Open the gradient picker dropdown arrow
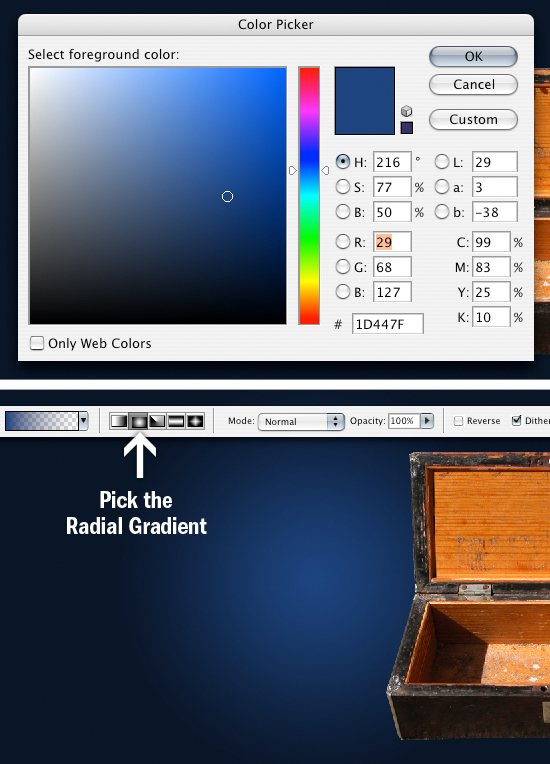 tap(84, 421)
